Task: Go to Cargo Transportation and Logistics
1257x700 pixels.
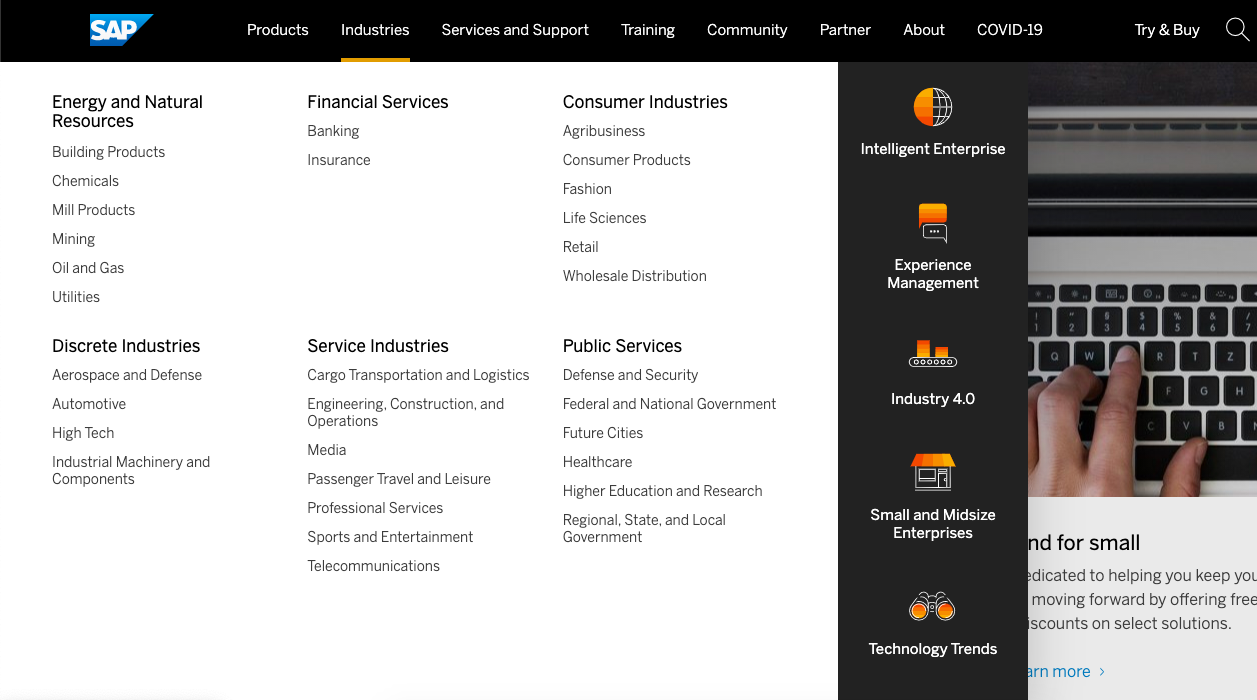Action: tap(418, 375)
